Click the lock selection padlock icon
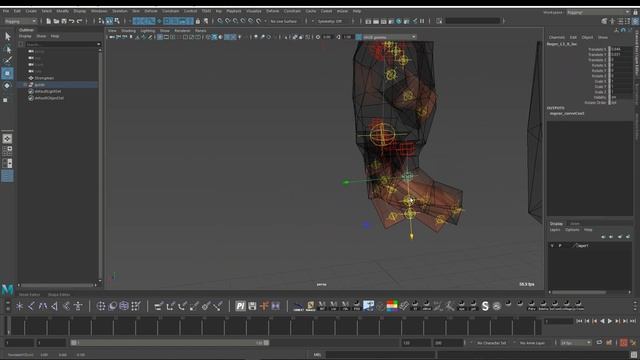The width and height of the screenshot is (640, 360). 198,21
